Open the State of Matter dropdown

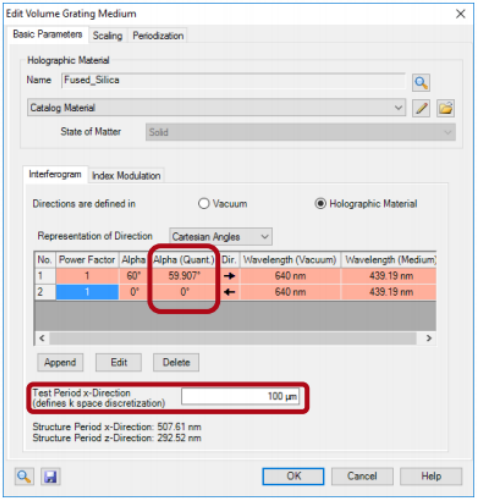point(300,132)
